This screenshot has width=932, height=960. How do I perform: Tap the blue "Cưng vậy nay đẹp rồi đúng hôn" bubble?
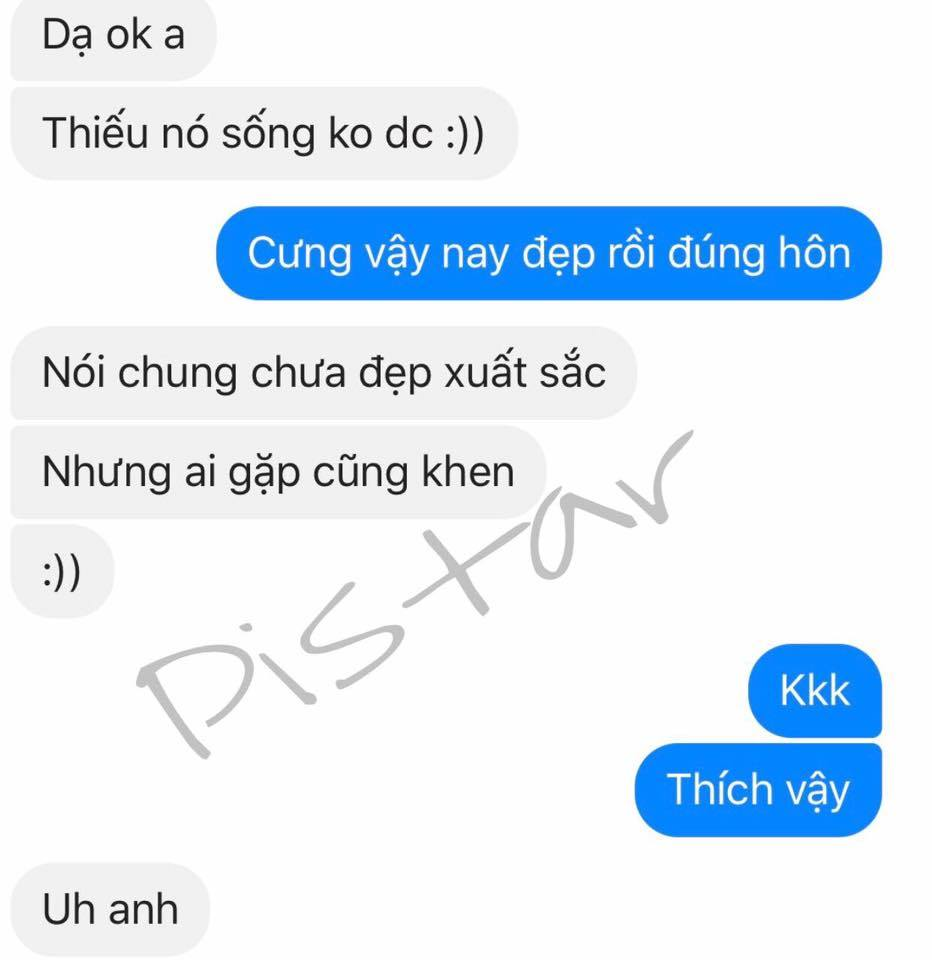tap(549, 253)
